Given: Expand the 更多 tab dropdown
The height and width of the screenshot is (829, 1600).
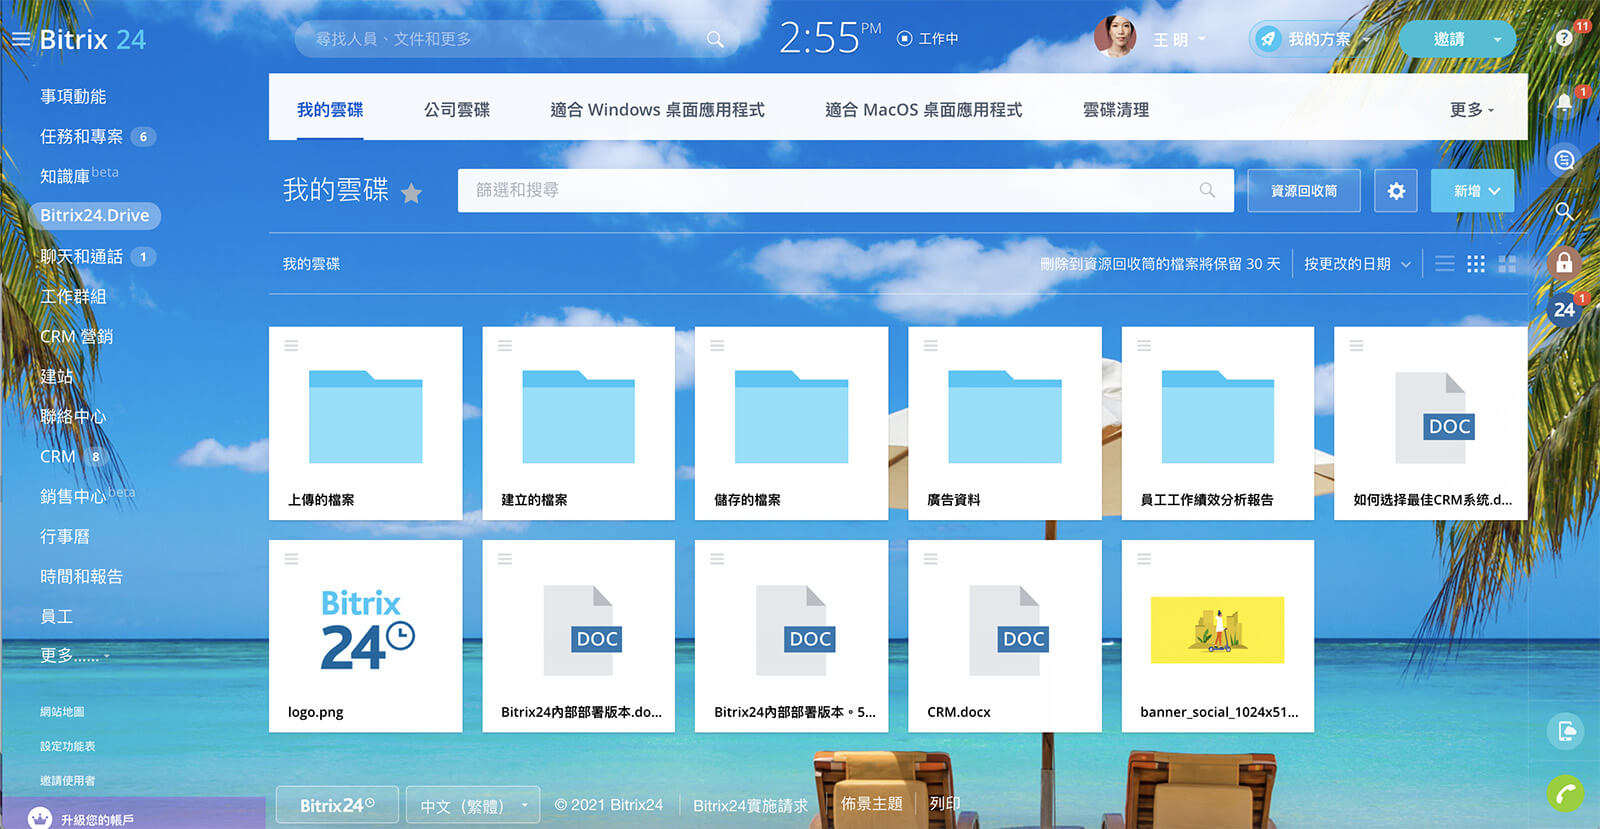Looking at the screenshot, I should click(1472, 110).
